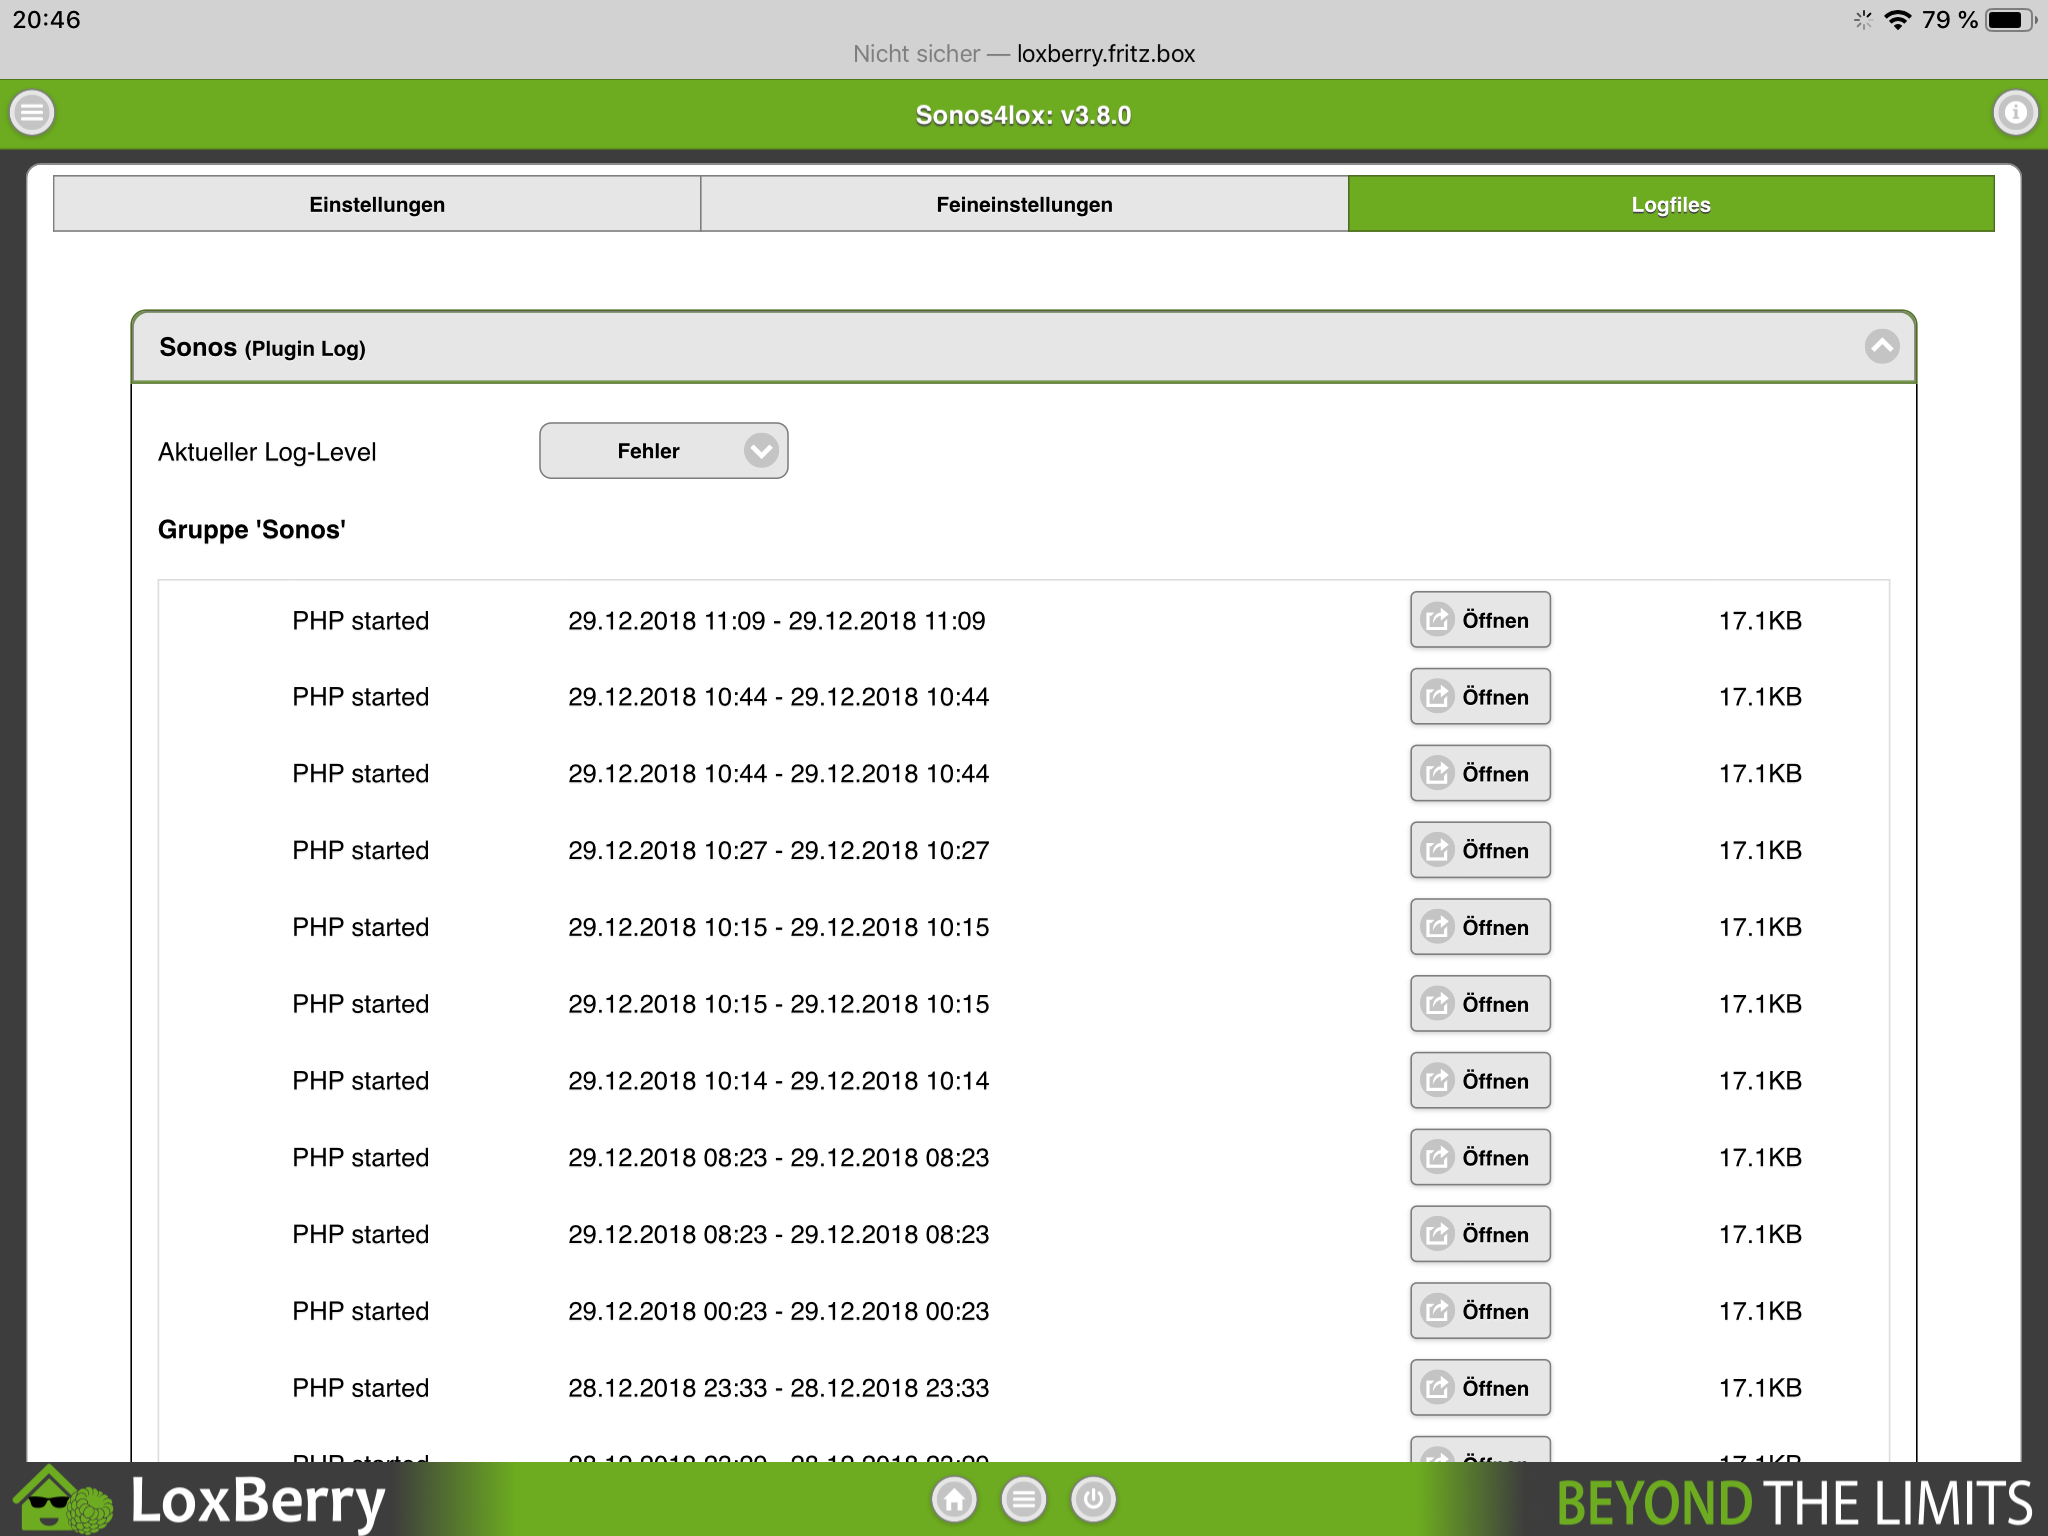The image size is (2048, 1536).
Task: Open the Fehler log-level dropdown
Action: (x=663, y=451)
